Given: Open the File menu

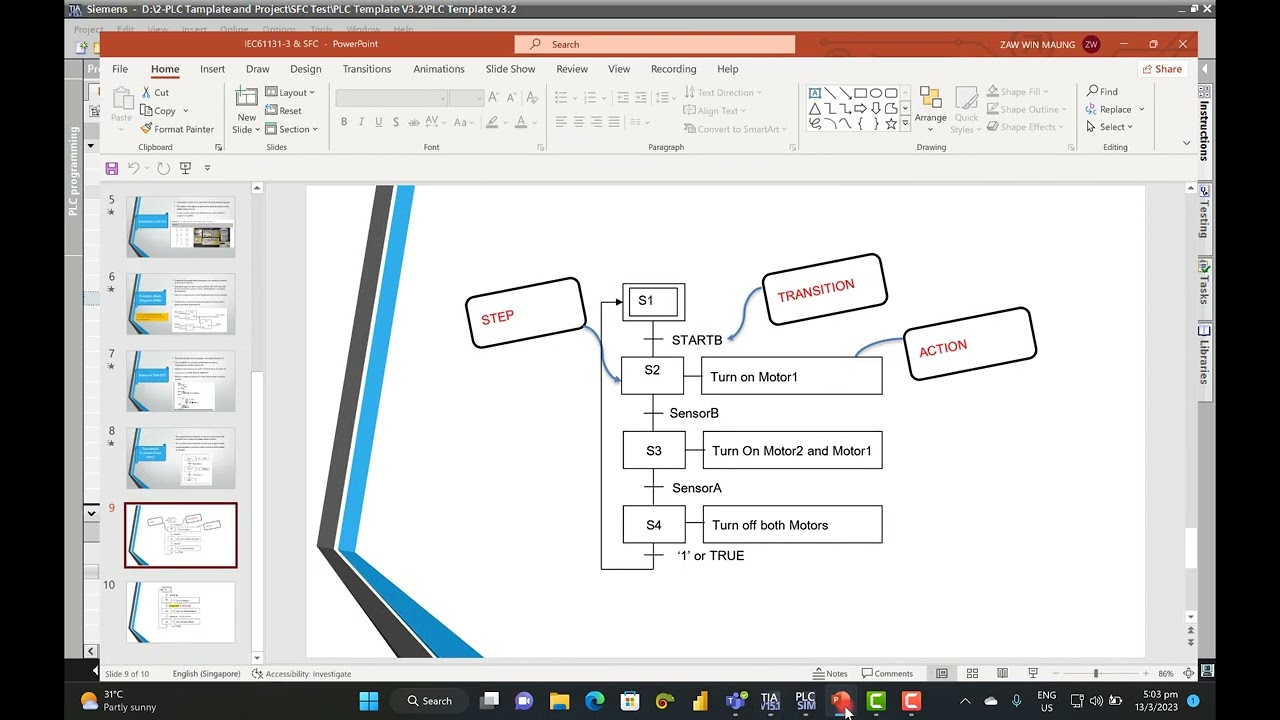Looking at the screenshot, I should [x=120, y=69].
